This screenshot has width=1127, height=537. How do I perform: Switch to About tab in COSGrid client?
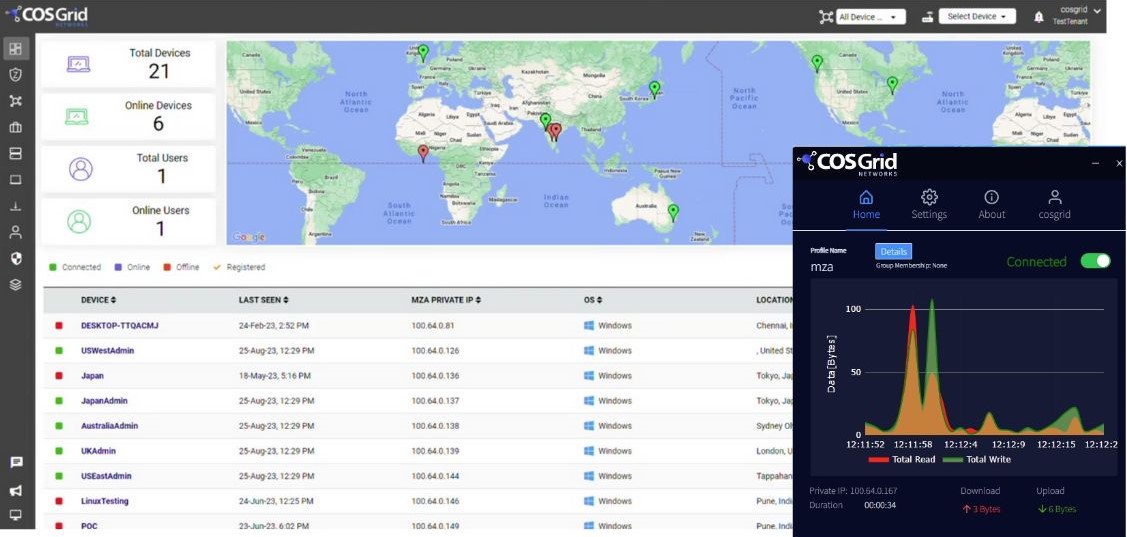(991, 205)
